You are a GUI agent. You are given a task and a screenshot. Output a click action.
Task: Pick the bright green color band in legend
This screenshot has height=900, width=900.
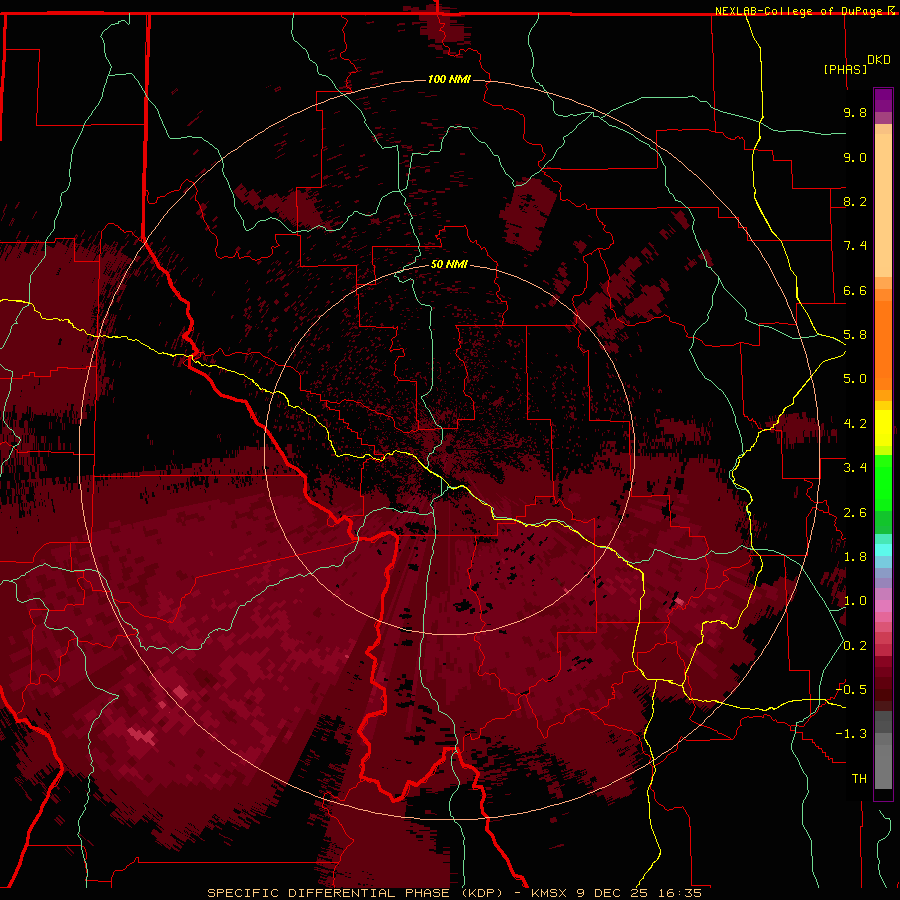click(x=883, y=482)
